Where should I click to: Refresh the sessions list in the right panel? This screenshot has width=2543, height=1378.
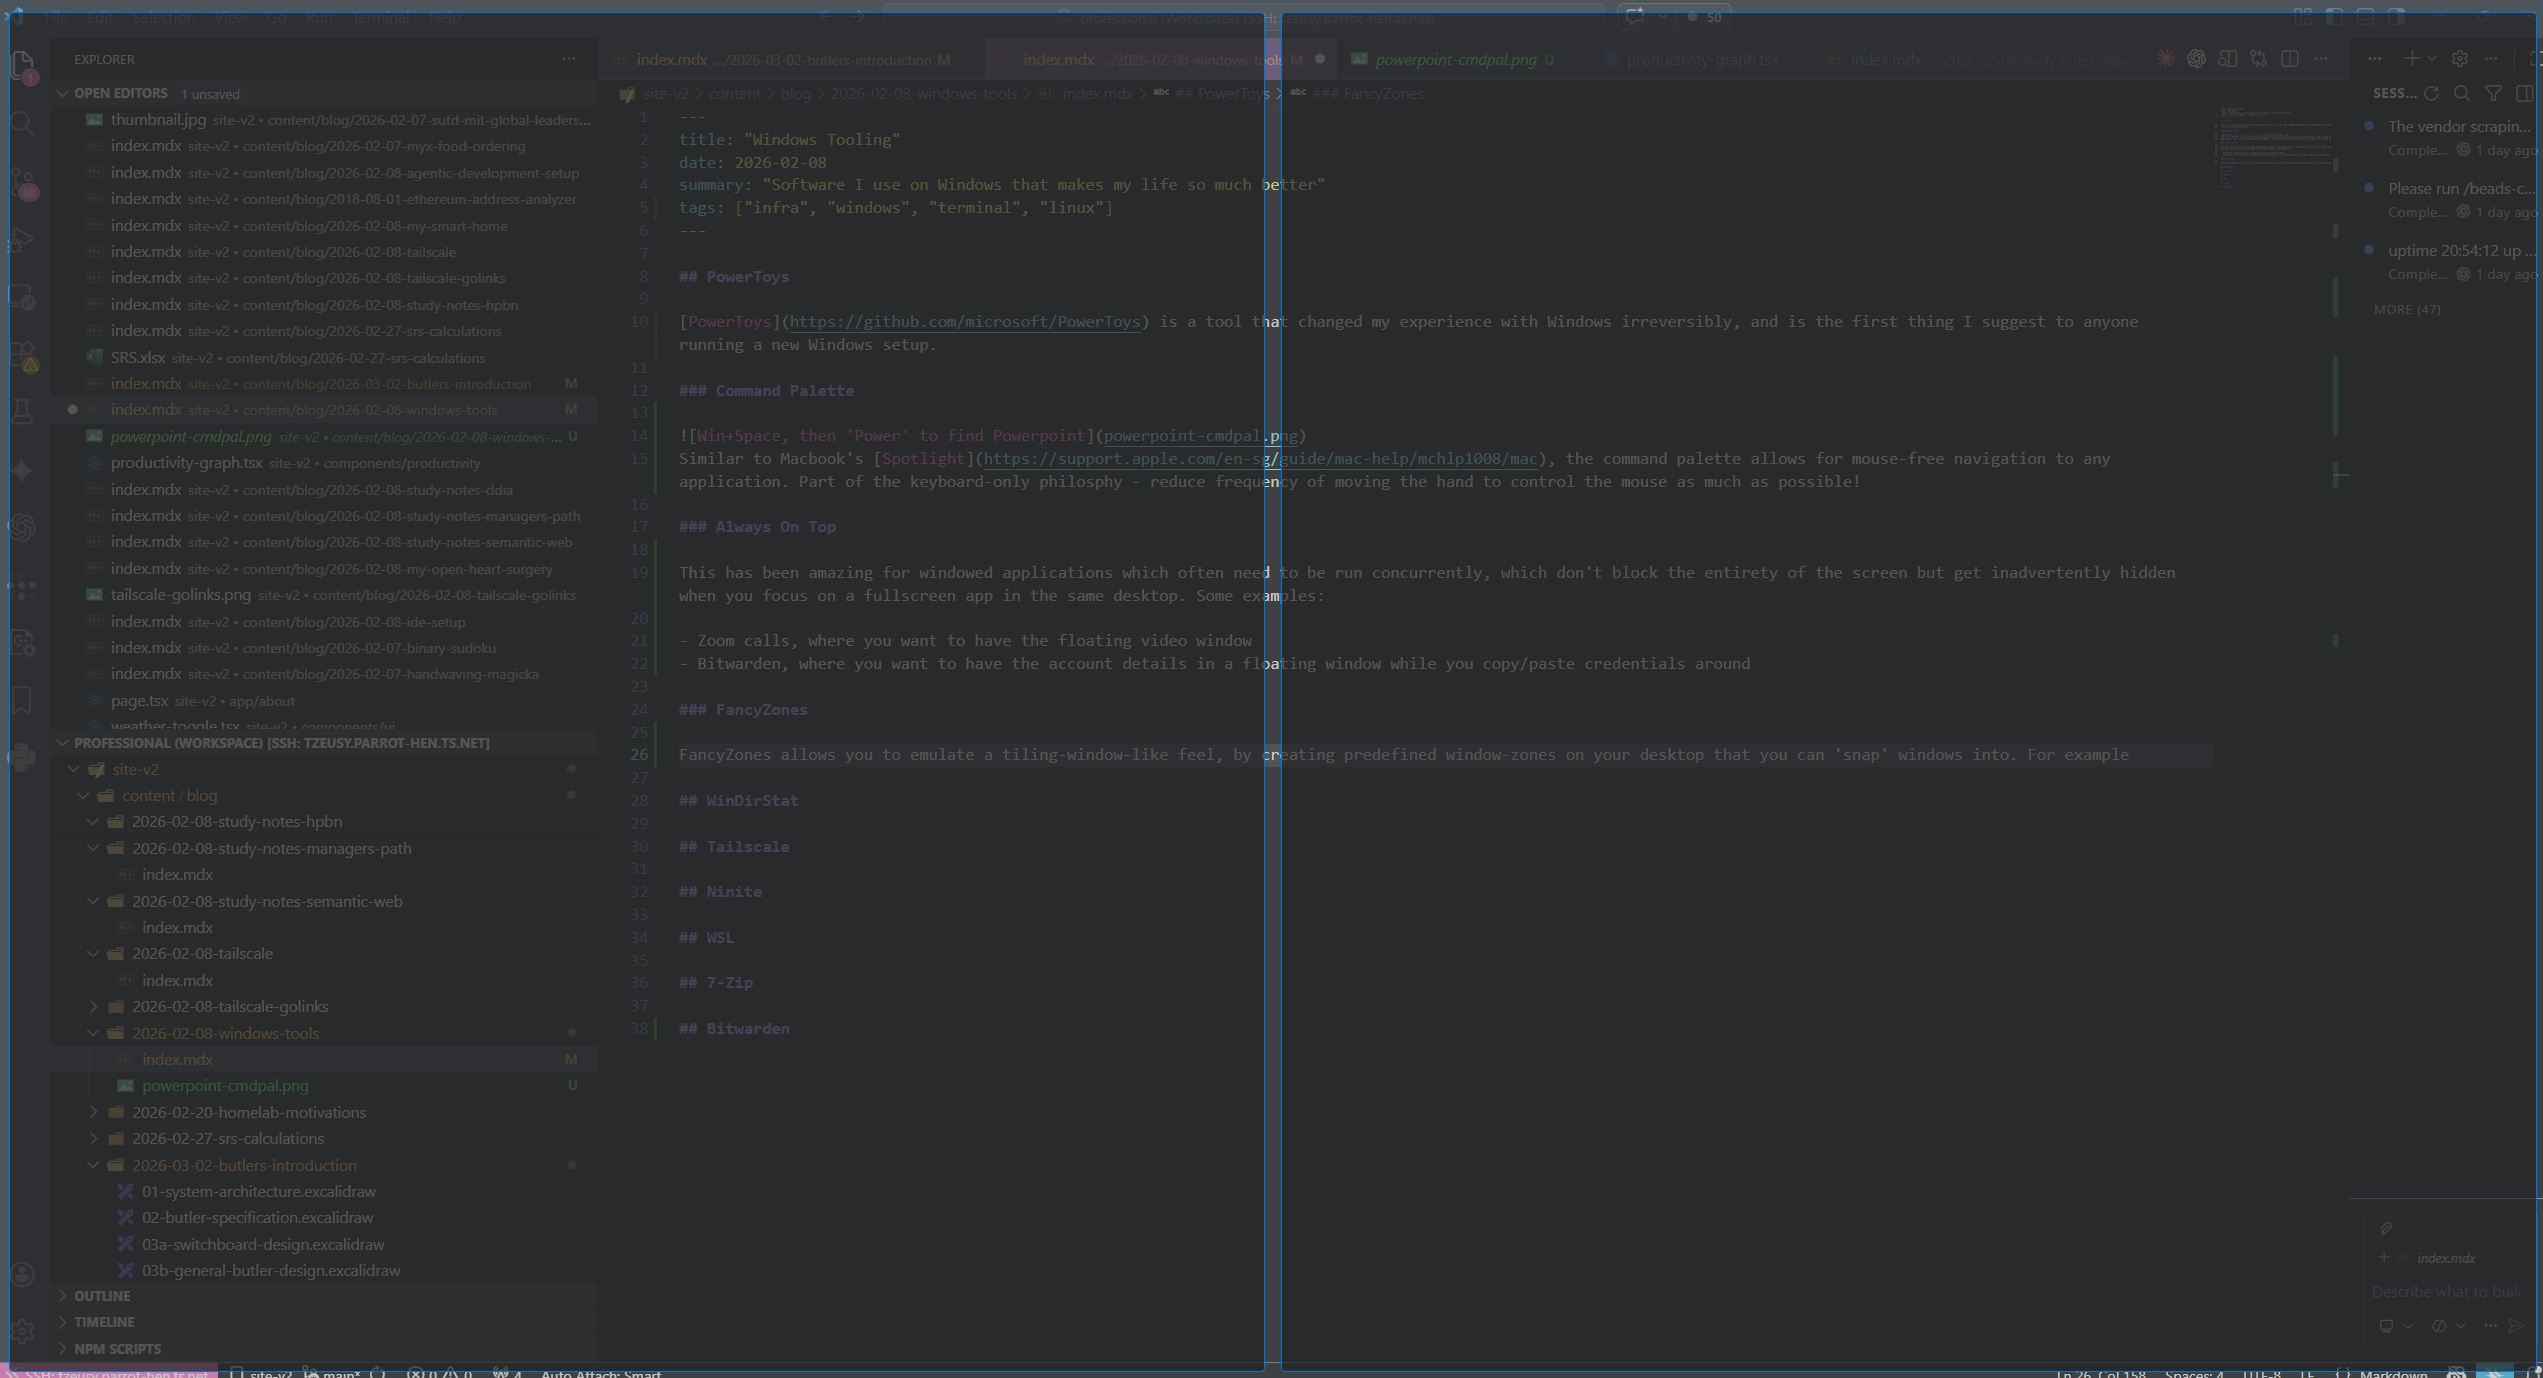point(2433,93)
